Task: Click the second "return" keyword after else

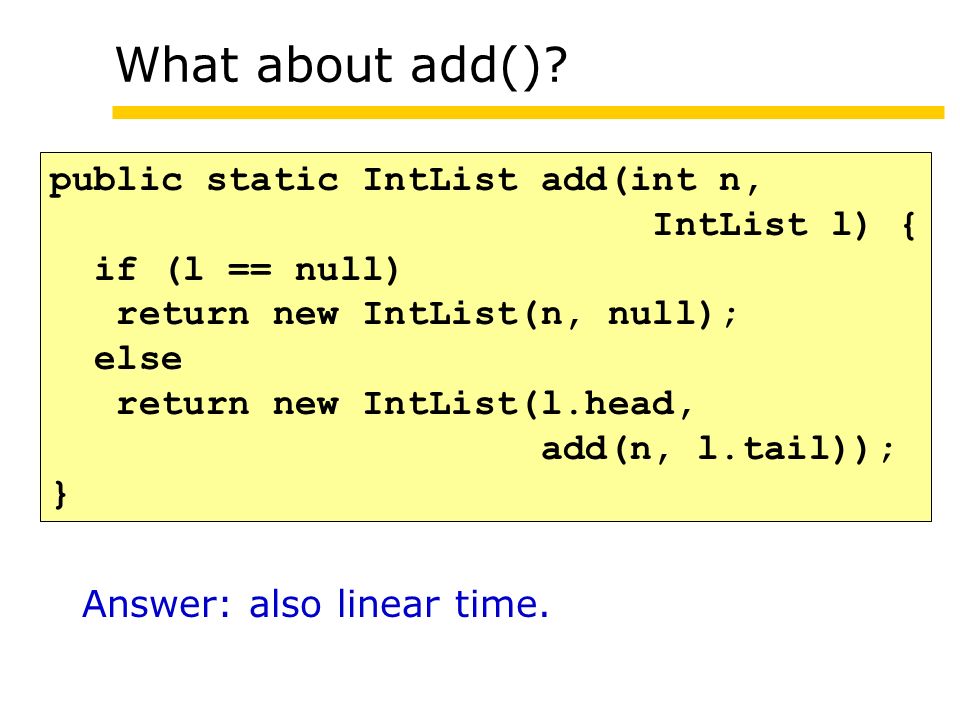Action: [182, 405]
